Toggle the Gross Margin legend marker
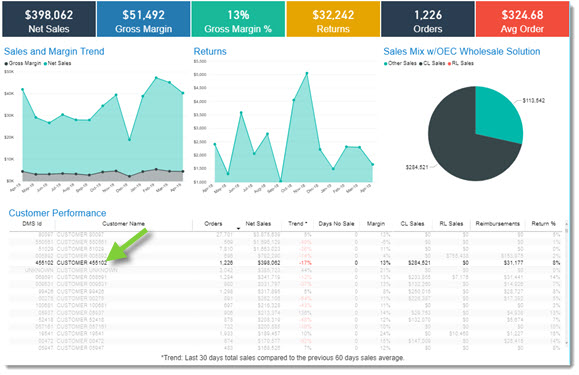579x375 pixels. [x=6, y=63]
